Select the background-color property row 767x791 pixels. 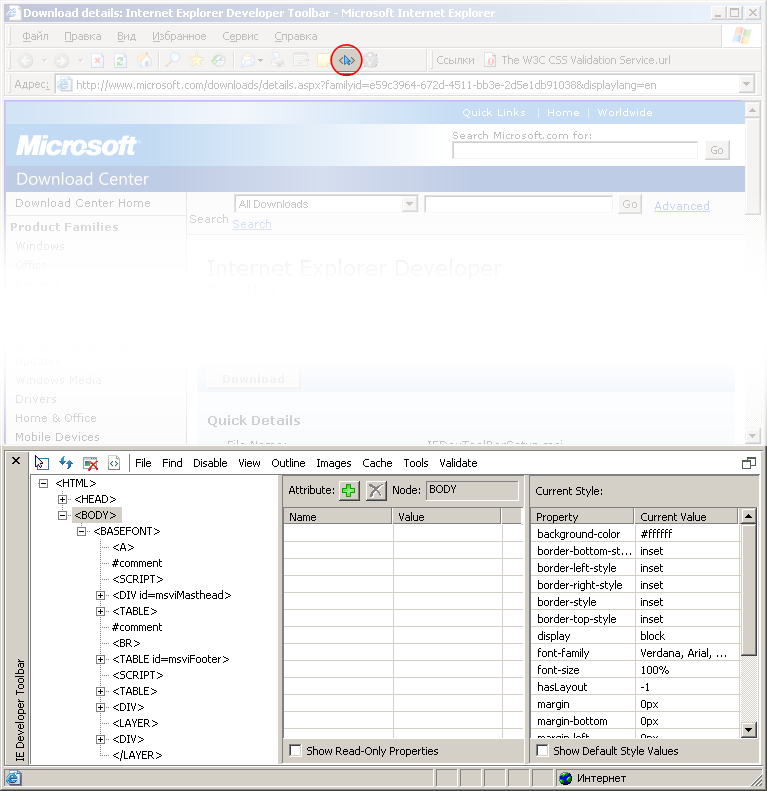(x=635, y=534)
